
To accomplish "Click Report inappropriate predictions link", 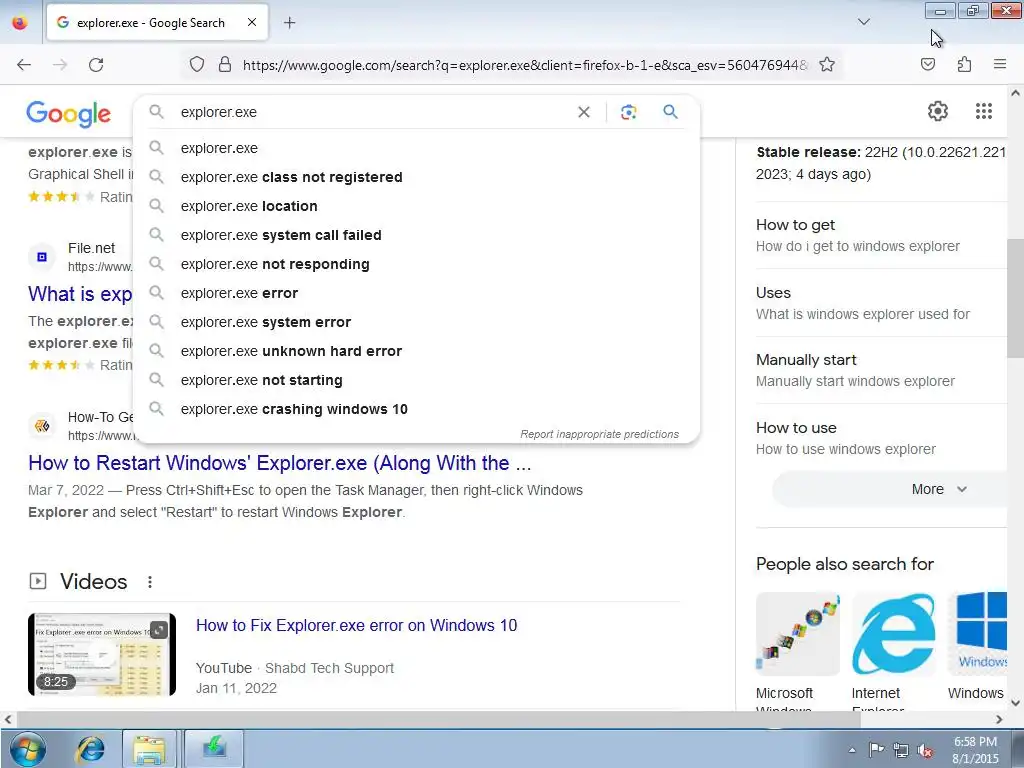I will tap(600, 434).
